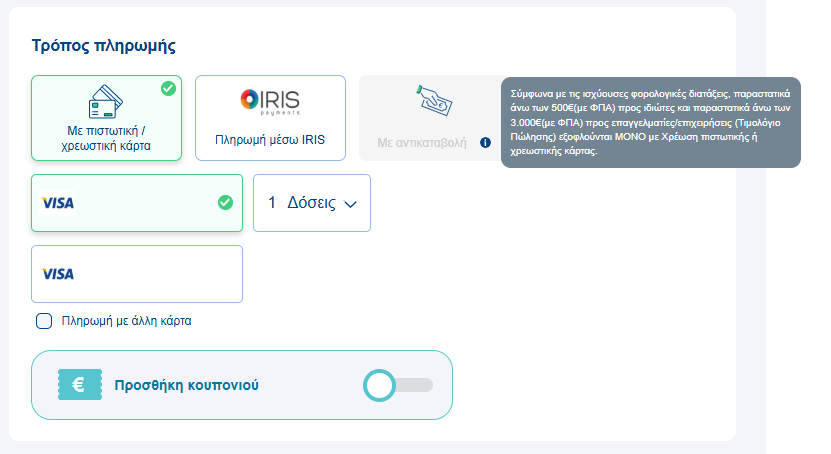The image size is (831, 454).
Task: Click the info icon beside Με αντικαταβολή
Action: (x=486, y=143)
